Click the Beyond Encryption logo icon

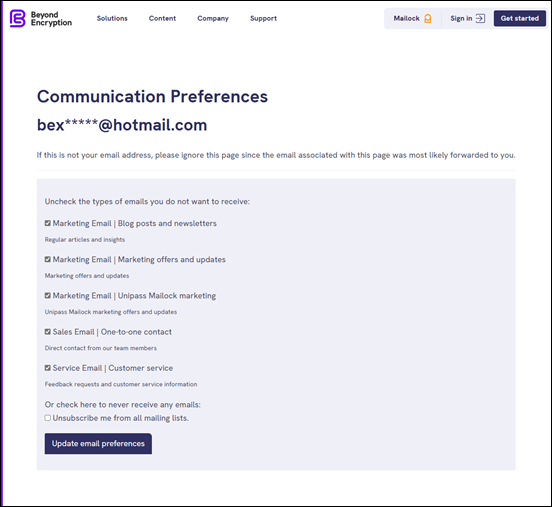point(18,18)
